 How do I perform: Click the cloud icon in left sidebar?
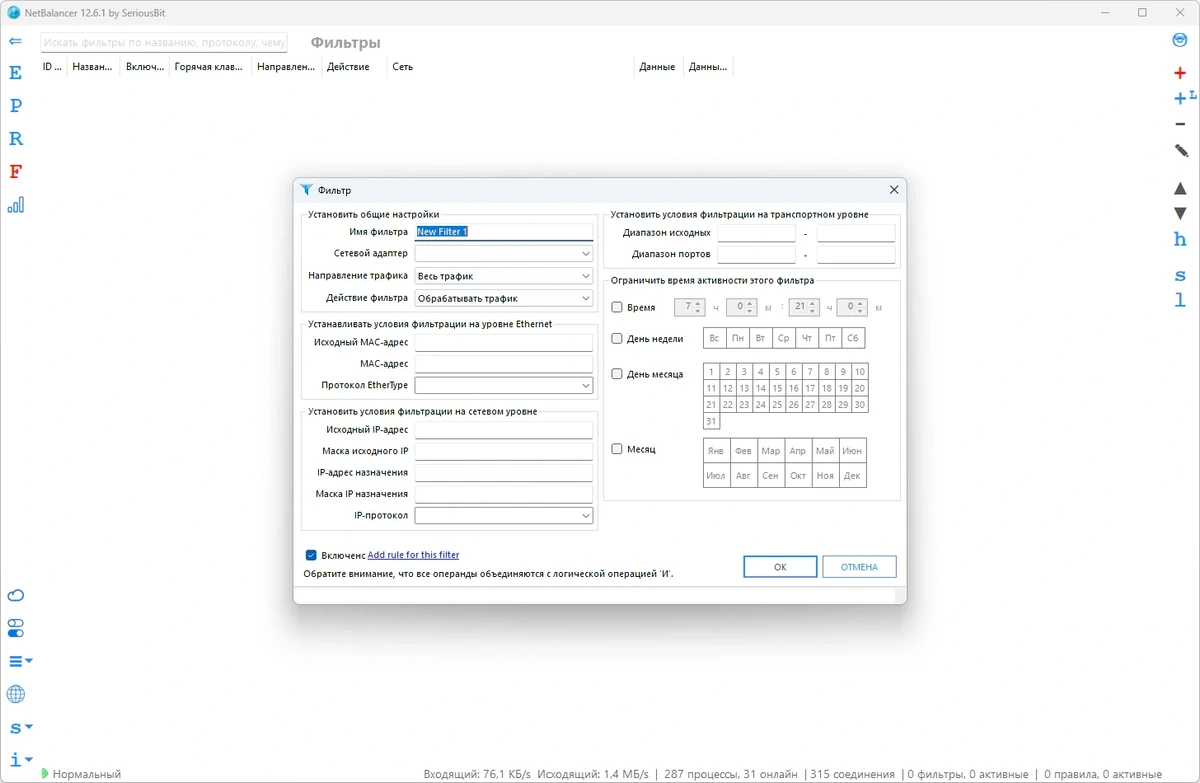point(15,596)
